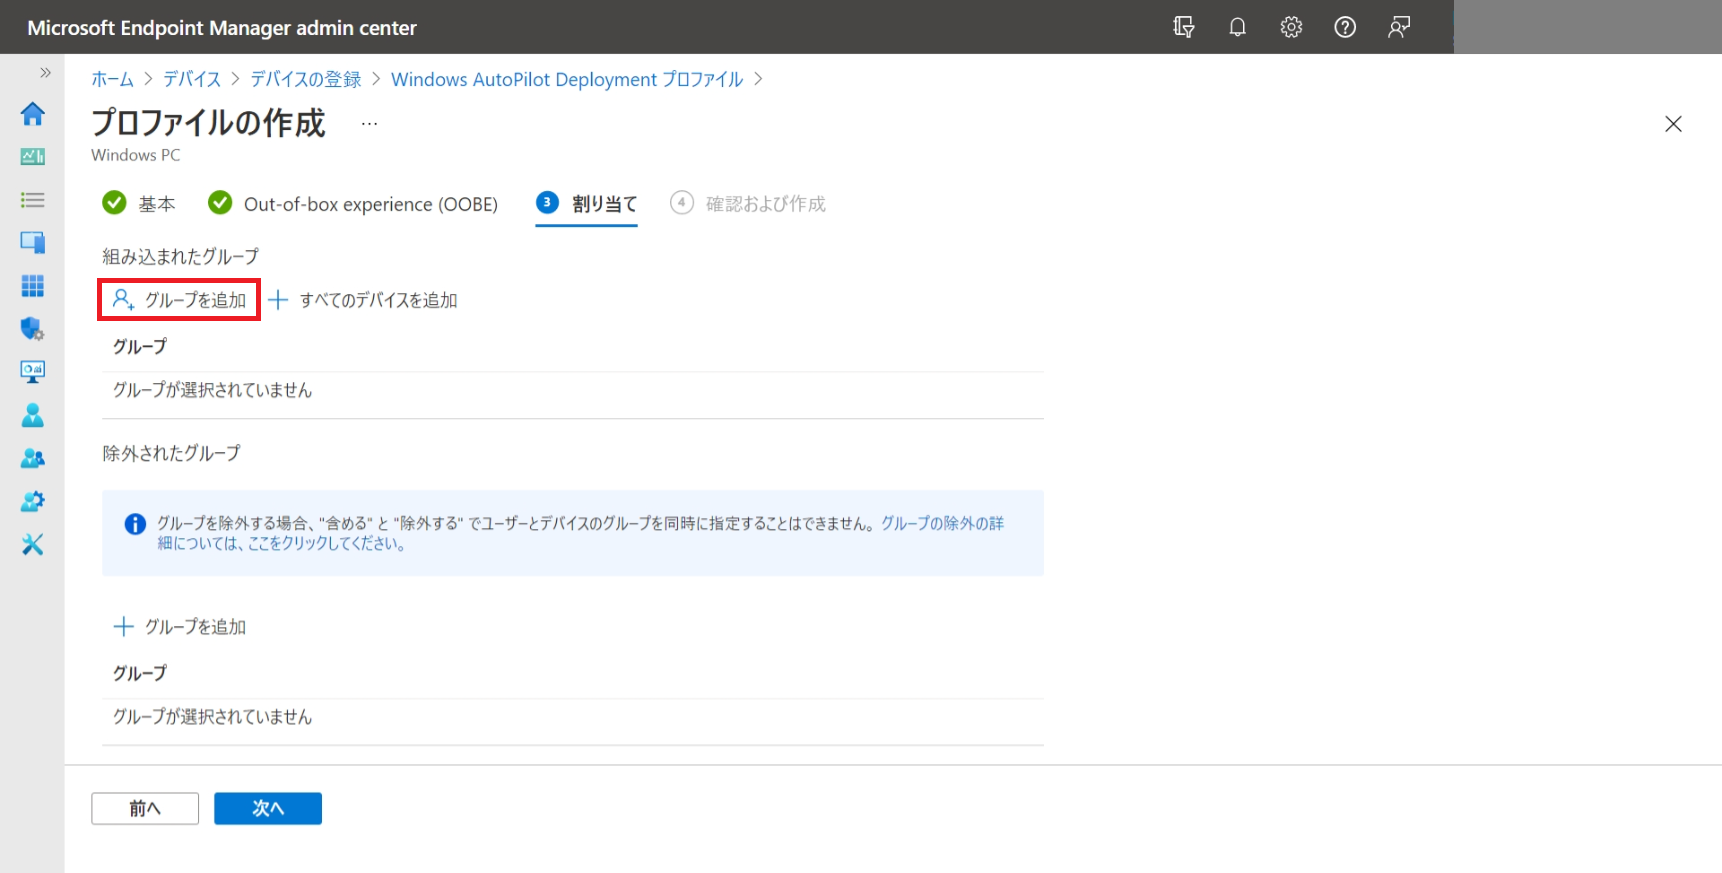Switch to Out-of-box experience (OOBE) step
This screenshot has height=873, width=1722.
click(353, 204)
